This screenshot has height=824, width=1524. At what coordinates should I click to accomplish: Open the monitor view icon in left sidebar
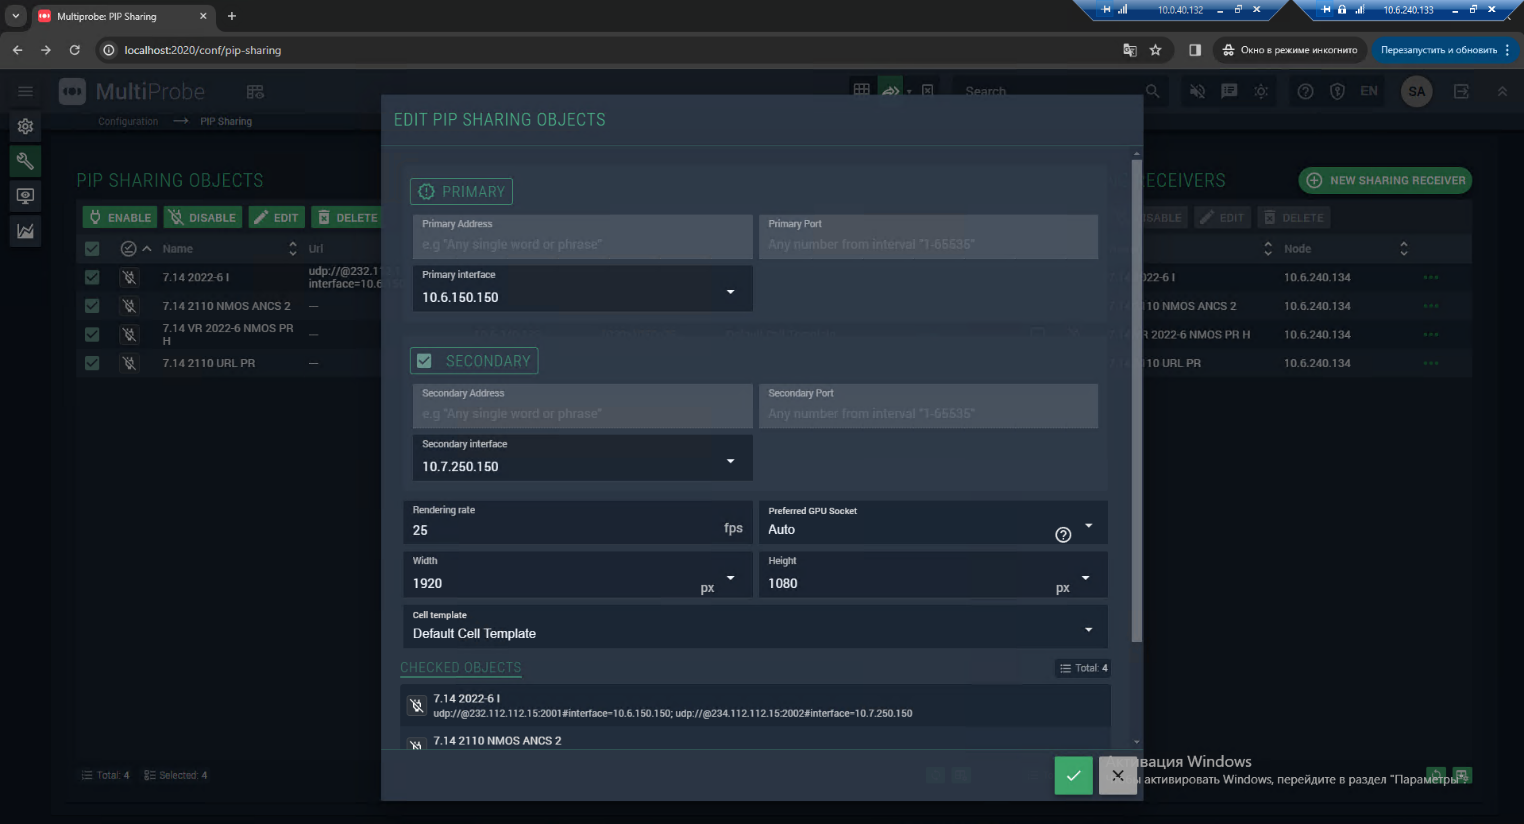[25, 196]
